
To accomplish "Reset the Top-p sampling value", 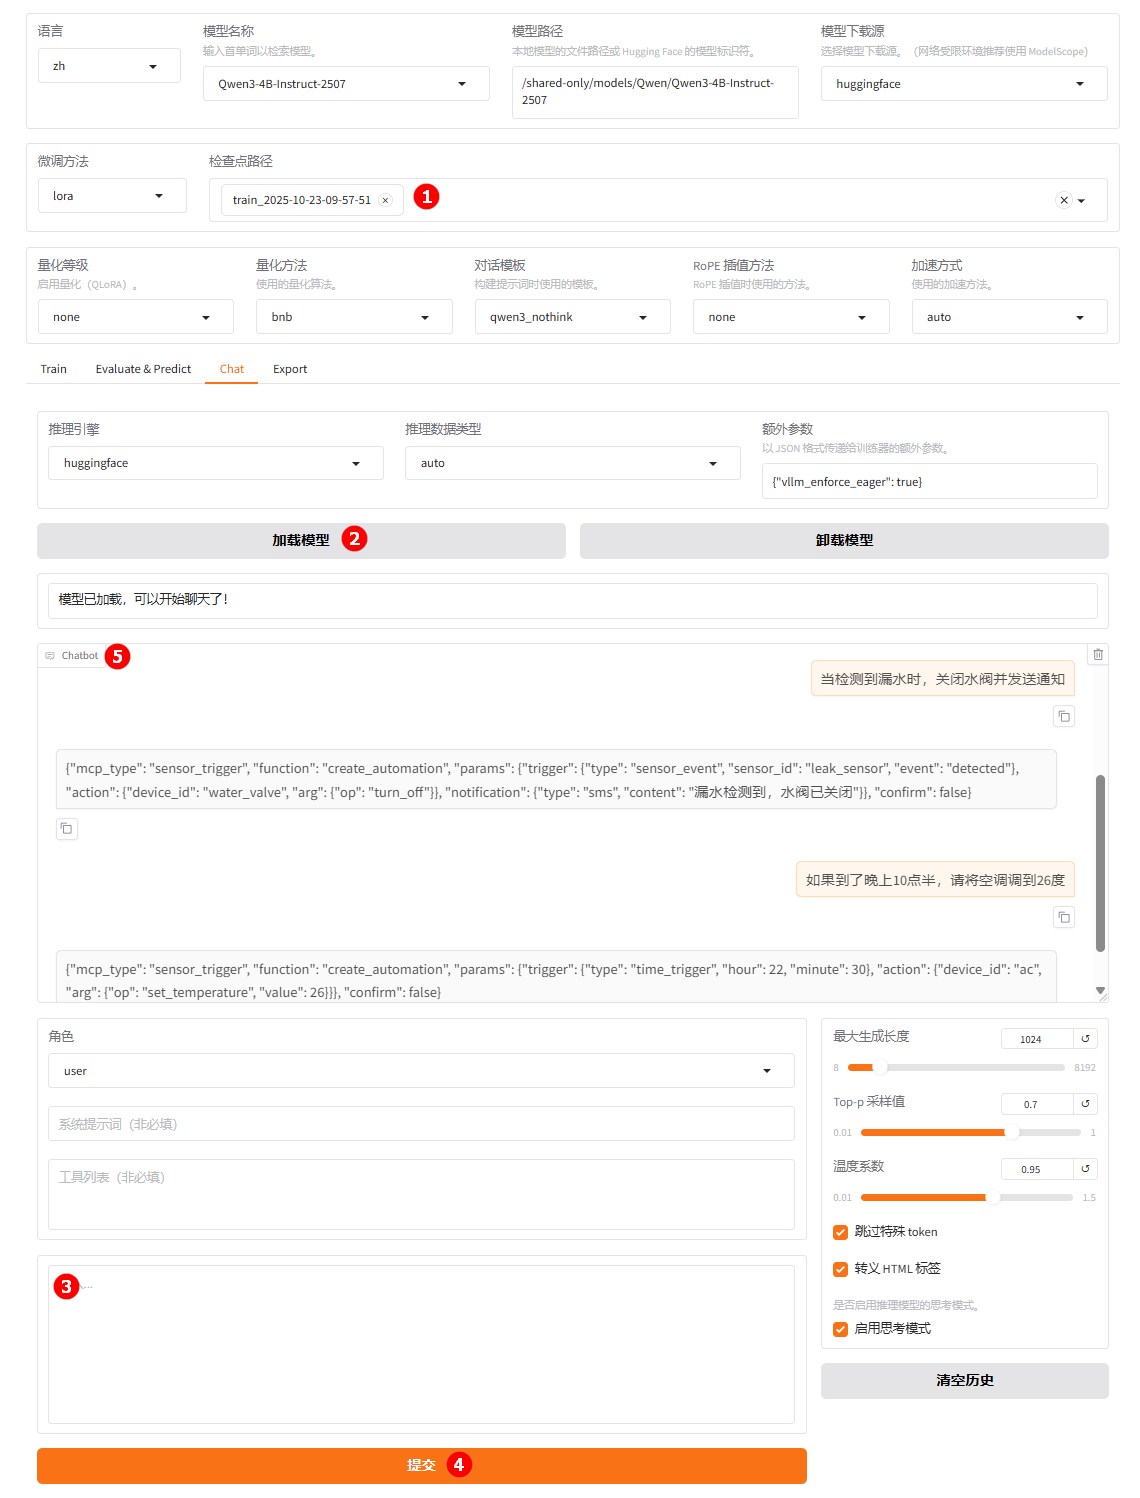I will pyautogui.click(x=1085, y=1104).
